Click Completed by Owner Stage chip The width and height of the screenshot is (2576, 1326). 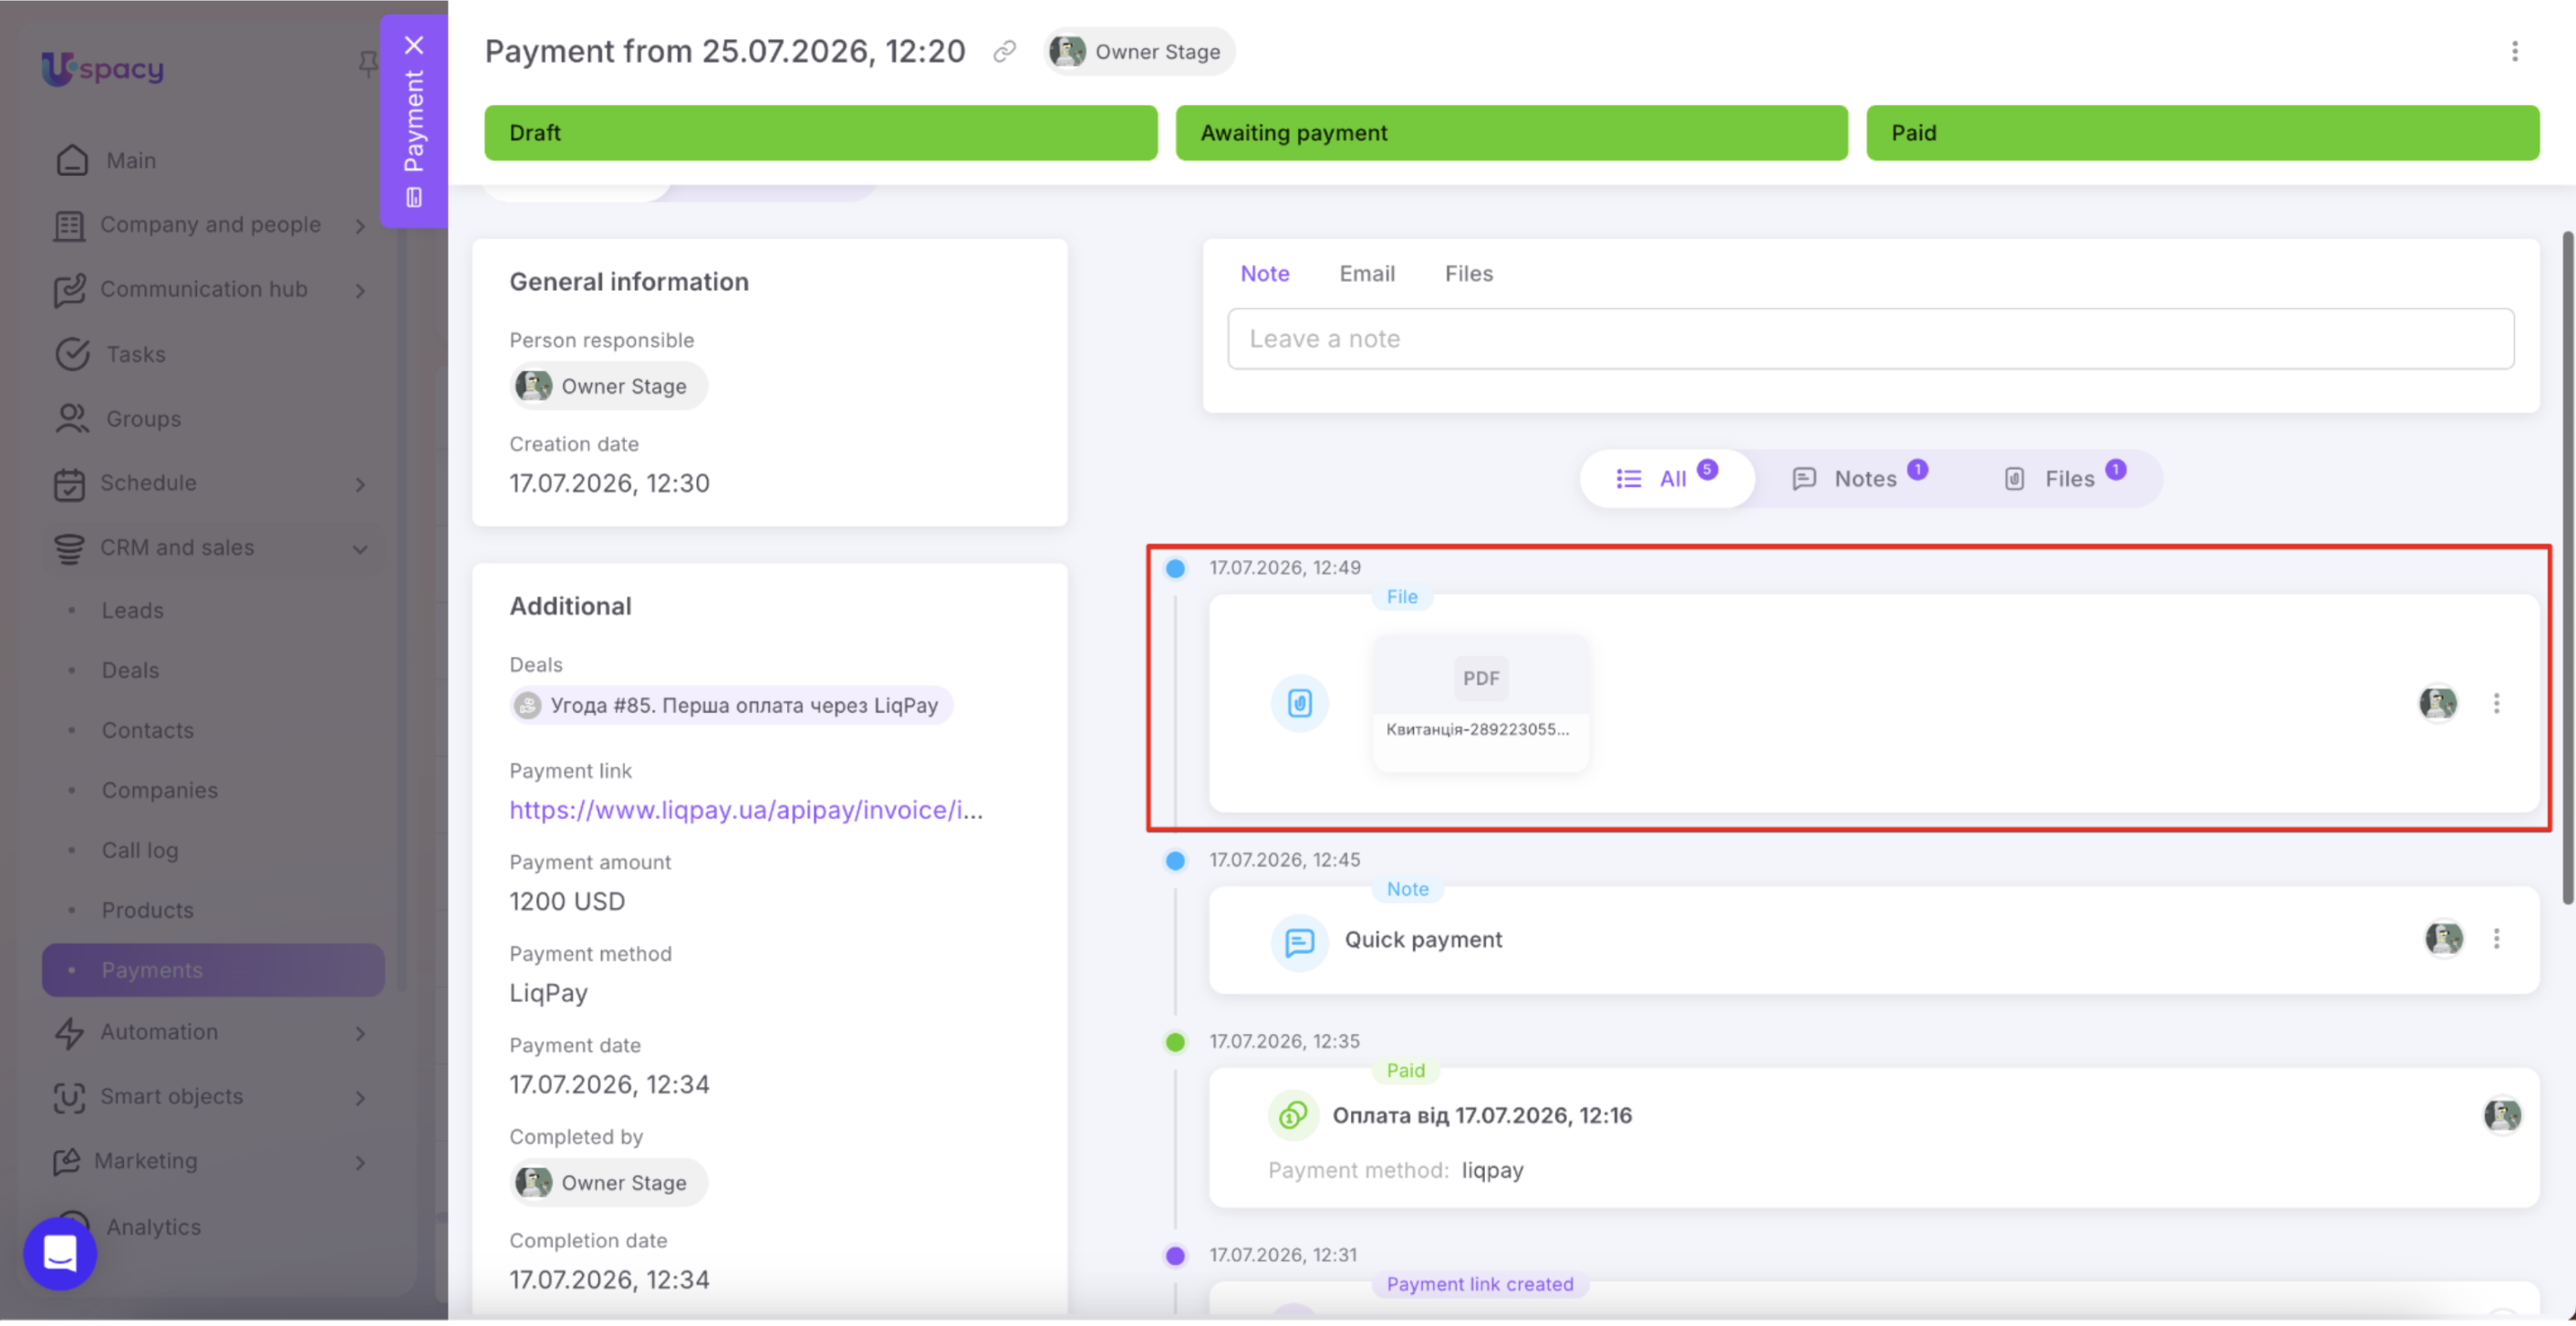[x=608, y=1183]
